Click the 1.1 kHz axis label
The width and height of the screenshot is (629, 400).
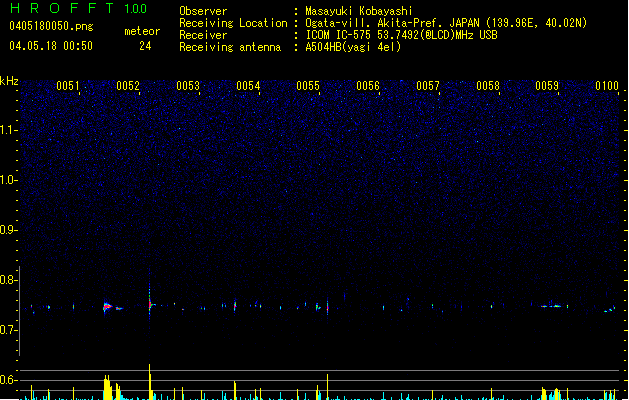coord(9,130)
